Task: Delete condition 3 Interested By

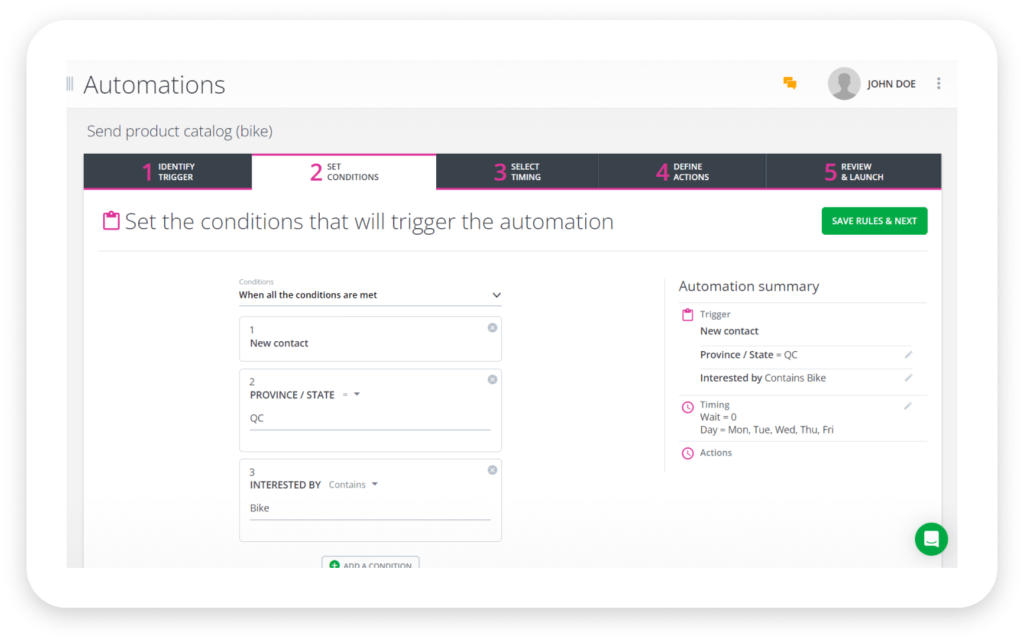Action: [492, 470]
